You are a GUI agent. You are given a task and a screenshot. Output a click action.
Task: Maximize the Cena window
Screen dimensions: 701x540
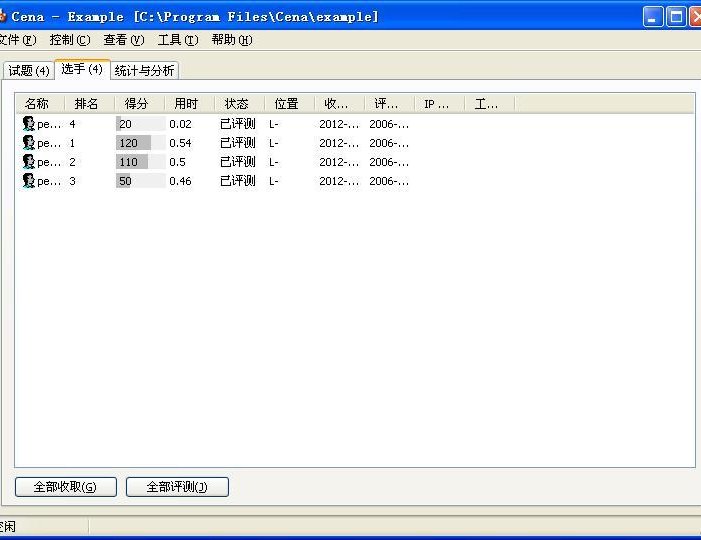pyautogui.click(x=676, y=17)
